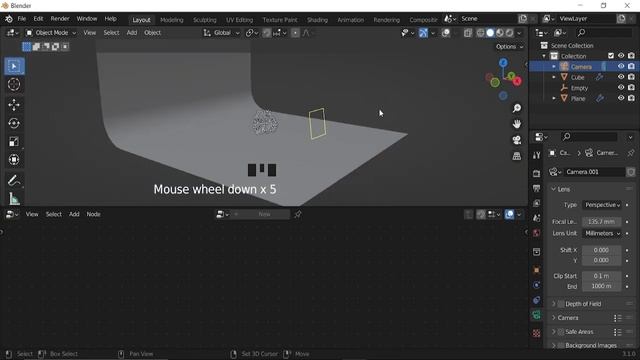Open the viewport shading options dropdown
640x360 pixels.
(x=519, y=33)
